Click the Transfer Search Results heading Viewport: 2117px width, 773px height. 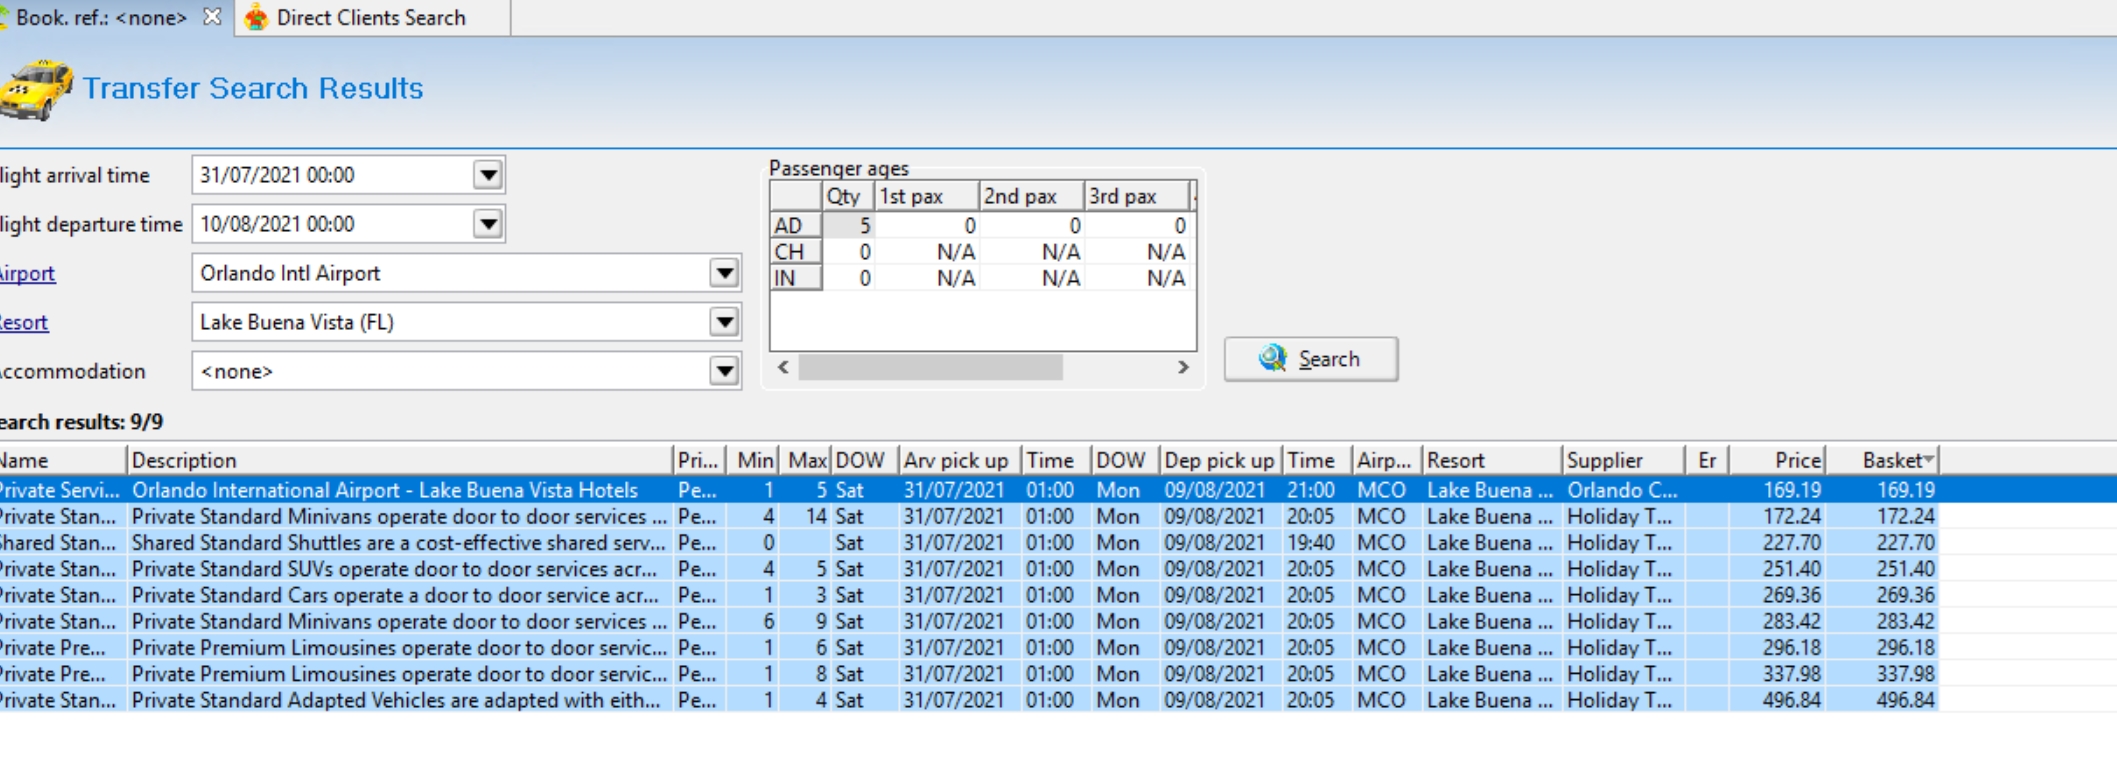(253, 88)
